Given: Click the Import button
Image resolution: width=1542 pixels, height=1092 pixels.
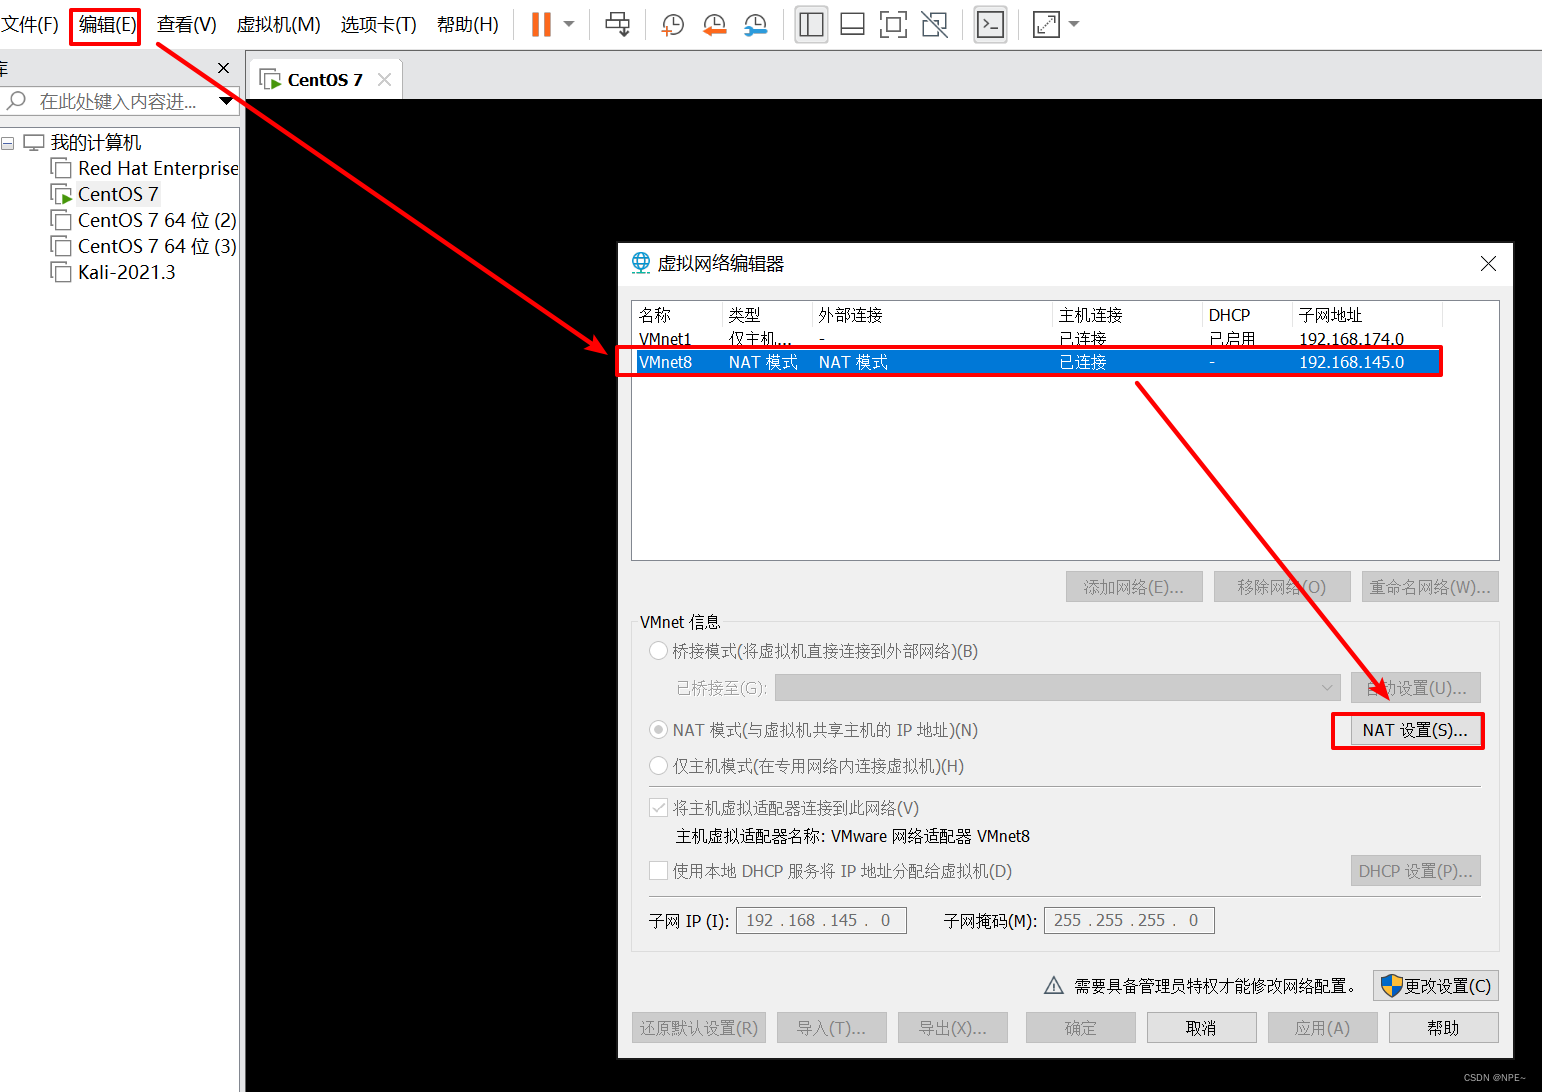Looking at the screenshot, I should point(832,1028).
